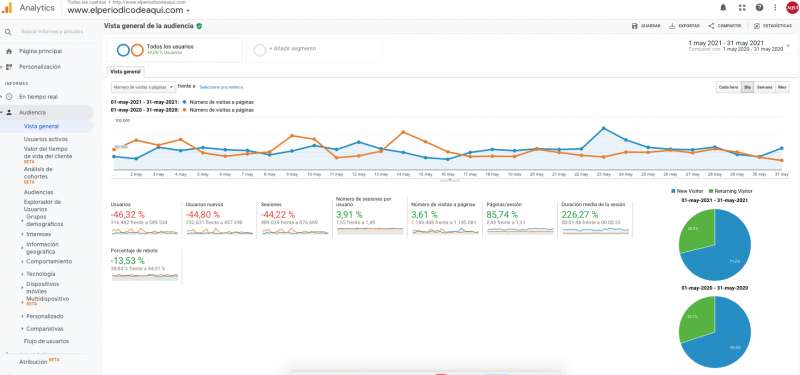
Task: Click the clock icon for En tiempo real
Action: pyautogui.click(x=9, y=96)
